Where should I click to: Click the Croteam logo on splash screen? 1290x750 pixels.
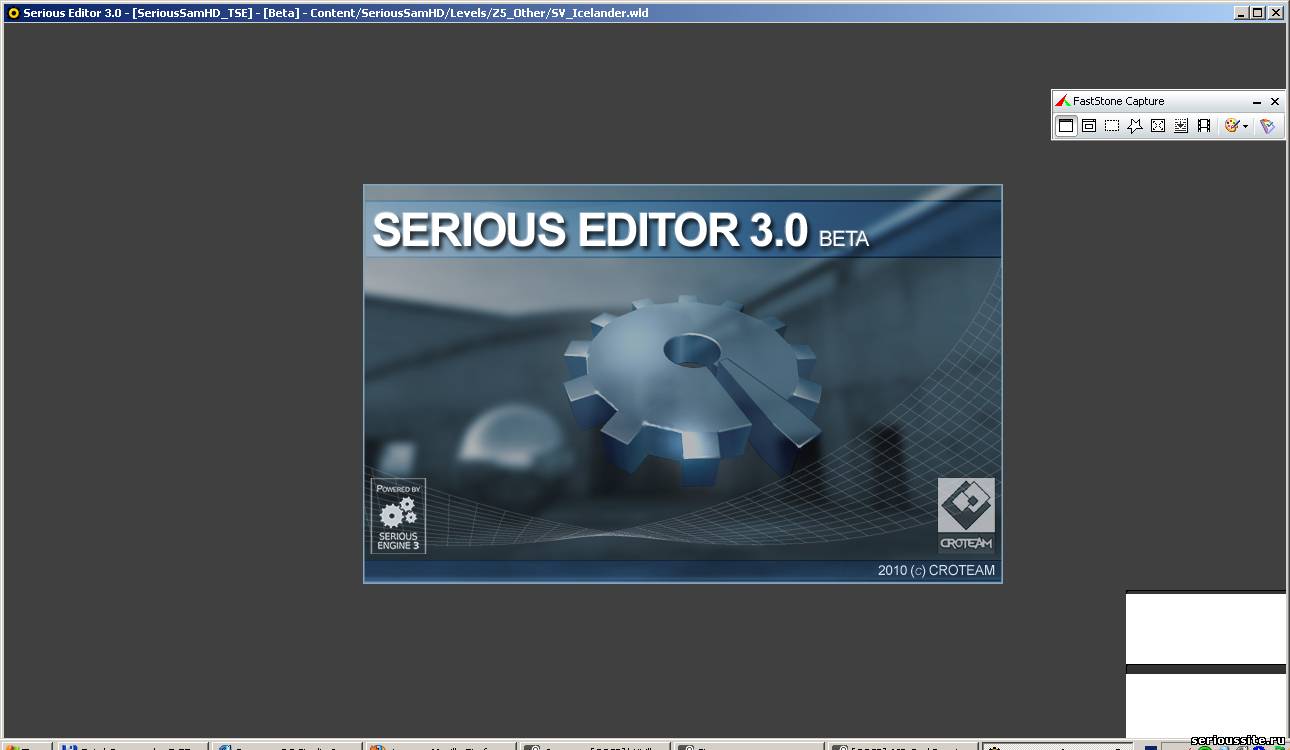pos(966,514)
